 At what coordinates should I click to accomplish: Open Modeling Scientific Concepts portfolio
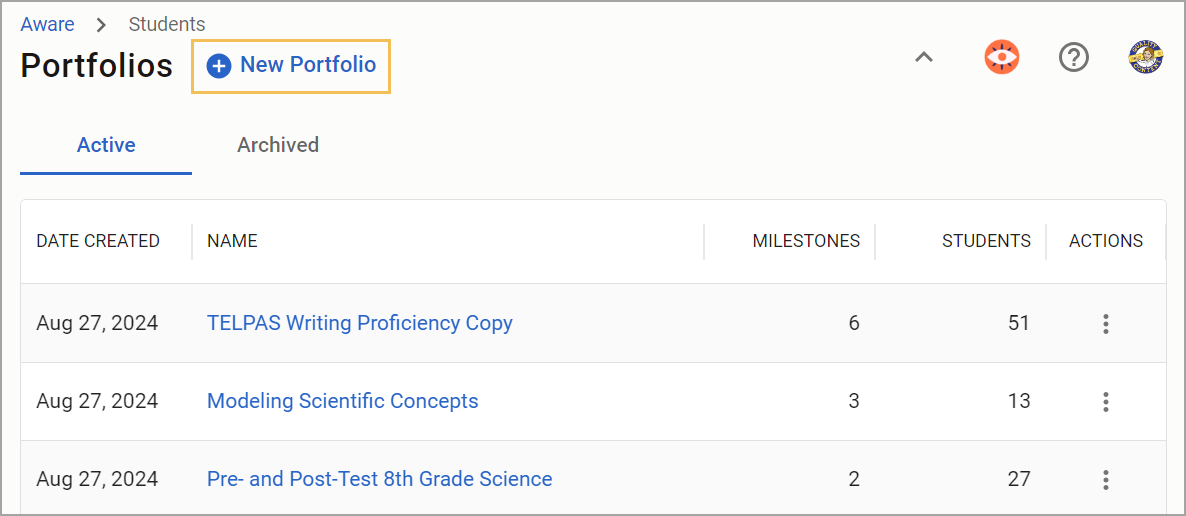(343, 401)
